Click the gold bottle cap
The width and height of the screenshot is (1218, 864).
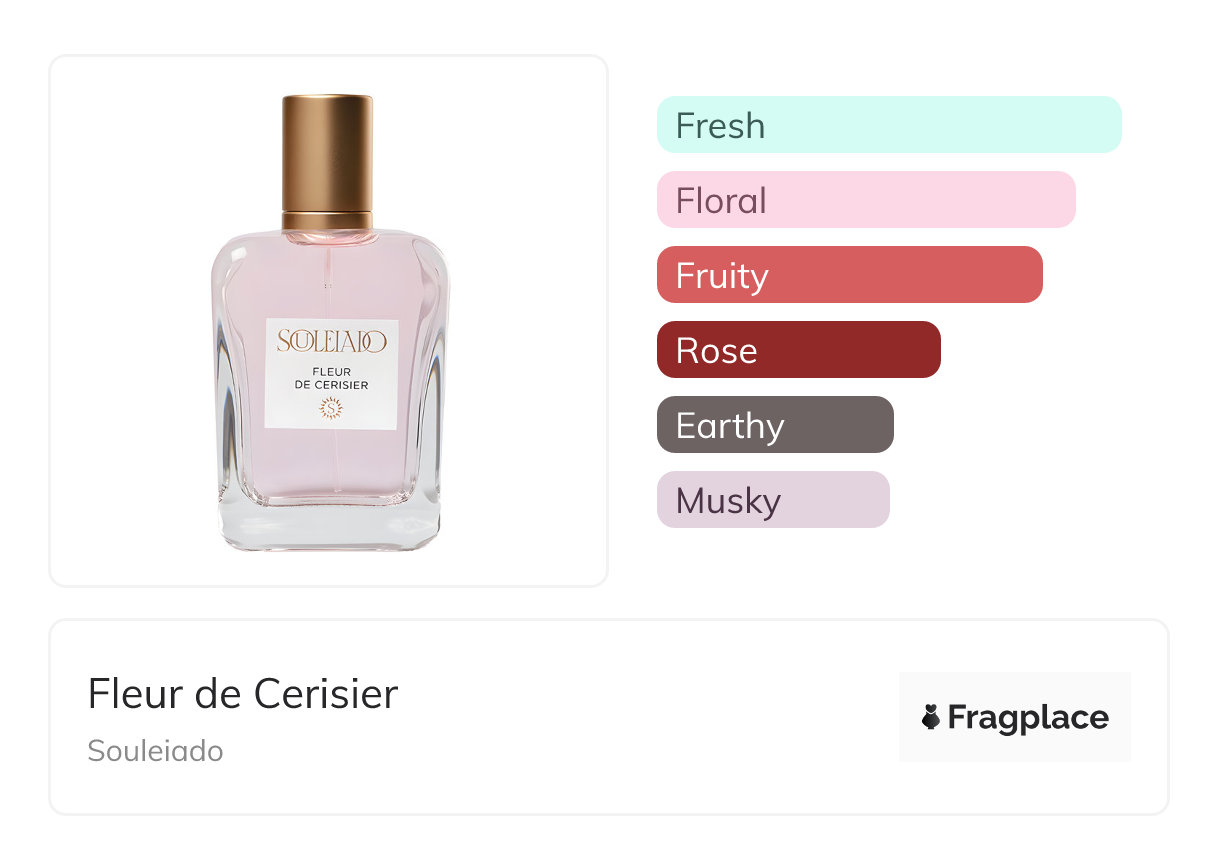(327, 150)
